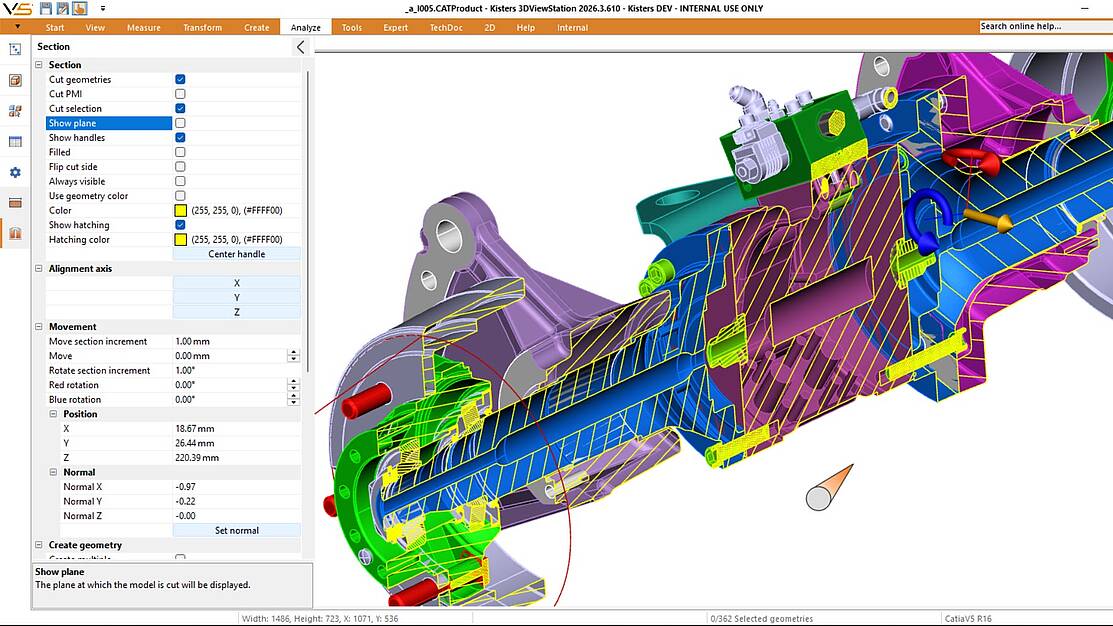Open the blue gear settings sidebar icon
1113x626 pixels.
[x=15, y=172]
